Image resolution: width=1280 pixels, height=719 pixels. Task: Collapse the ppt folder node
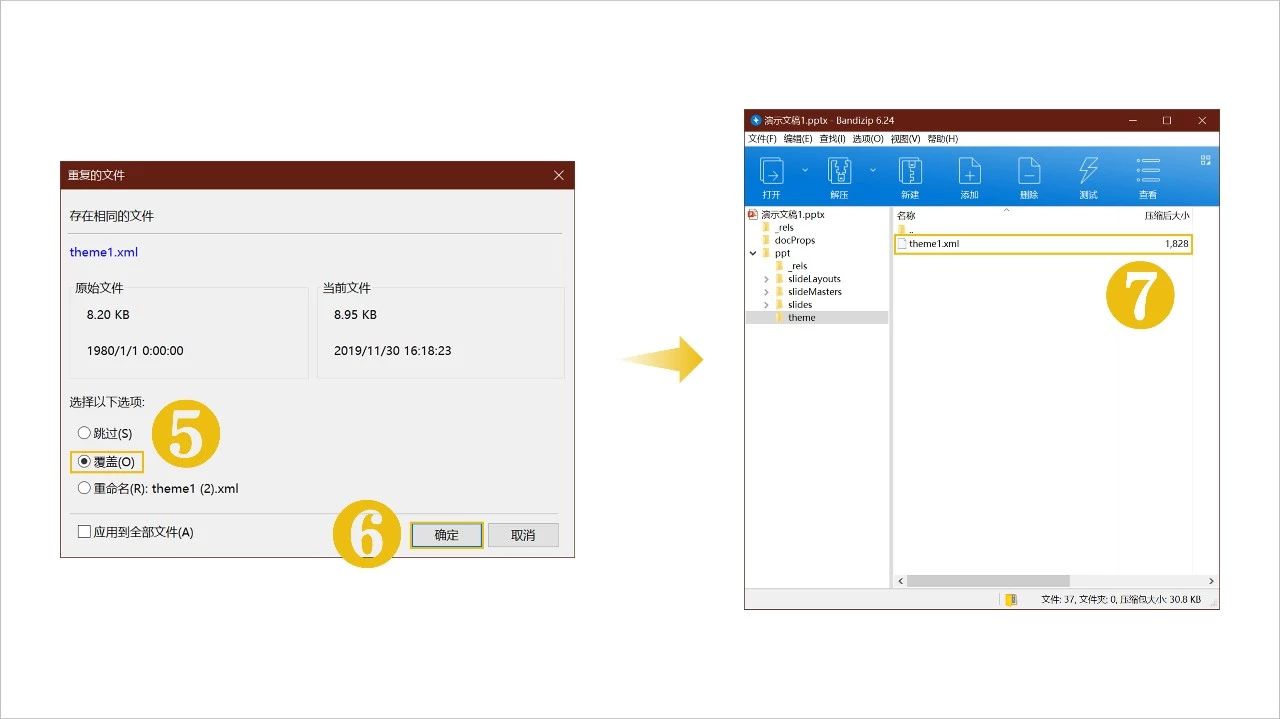753,254
